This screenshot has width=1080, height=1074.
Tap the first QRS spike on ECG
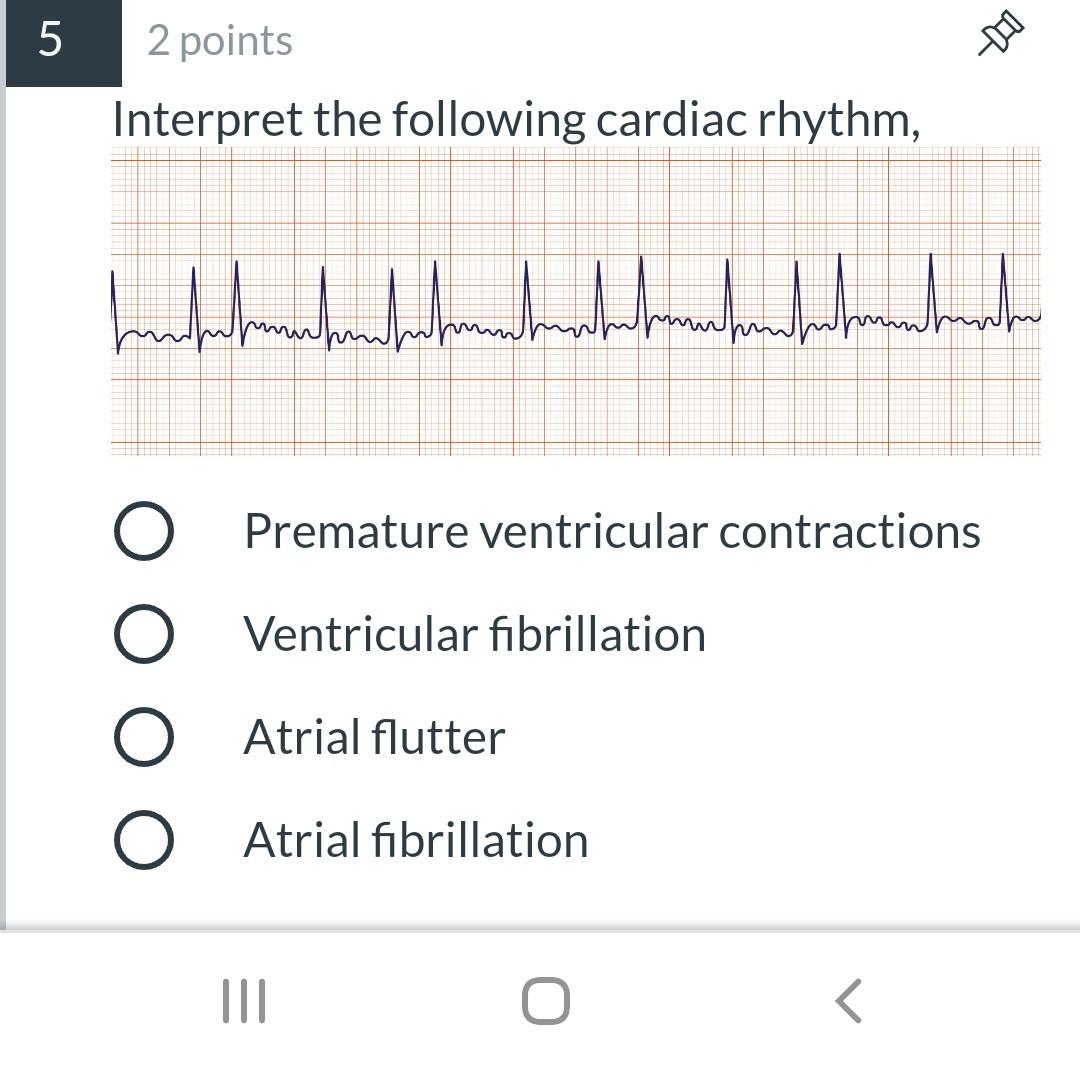coord(114,310)
